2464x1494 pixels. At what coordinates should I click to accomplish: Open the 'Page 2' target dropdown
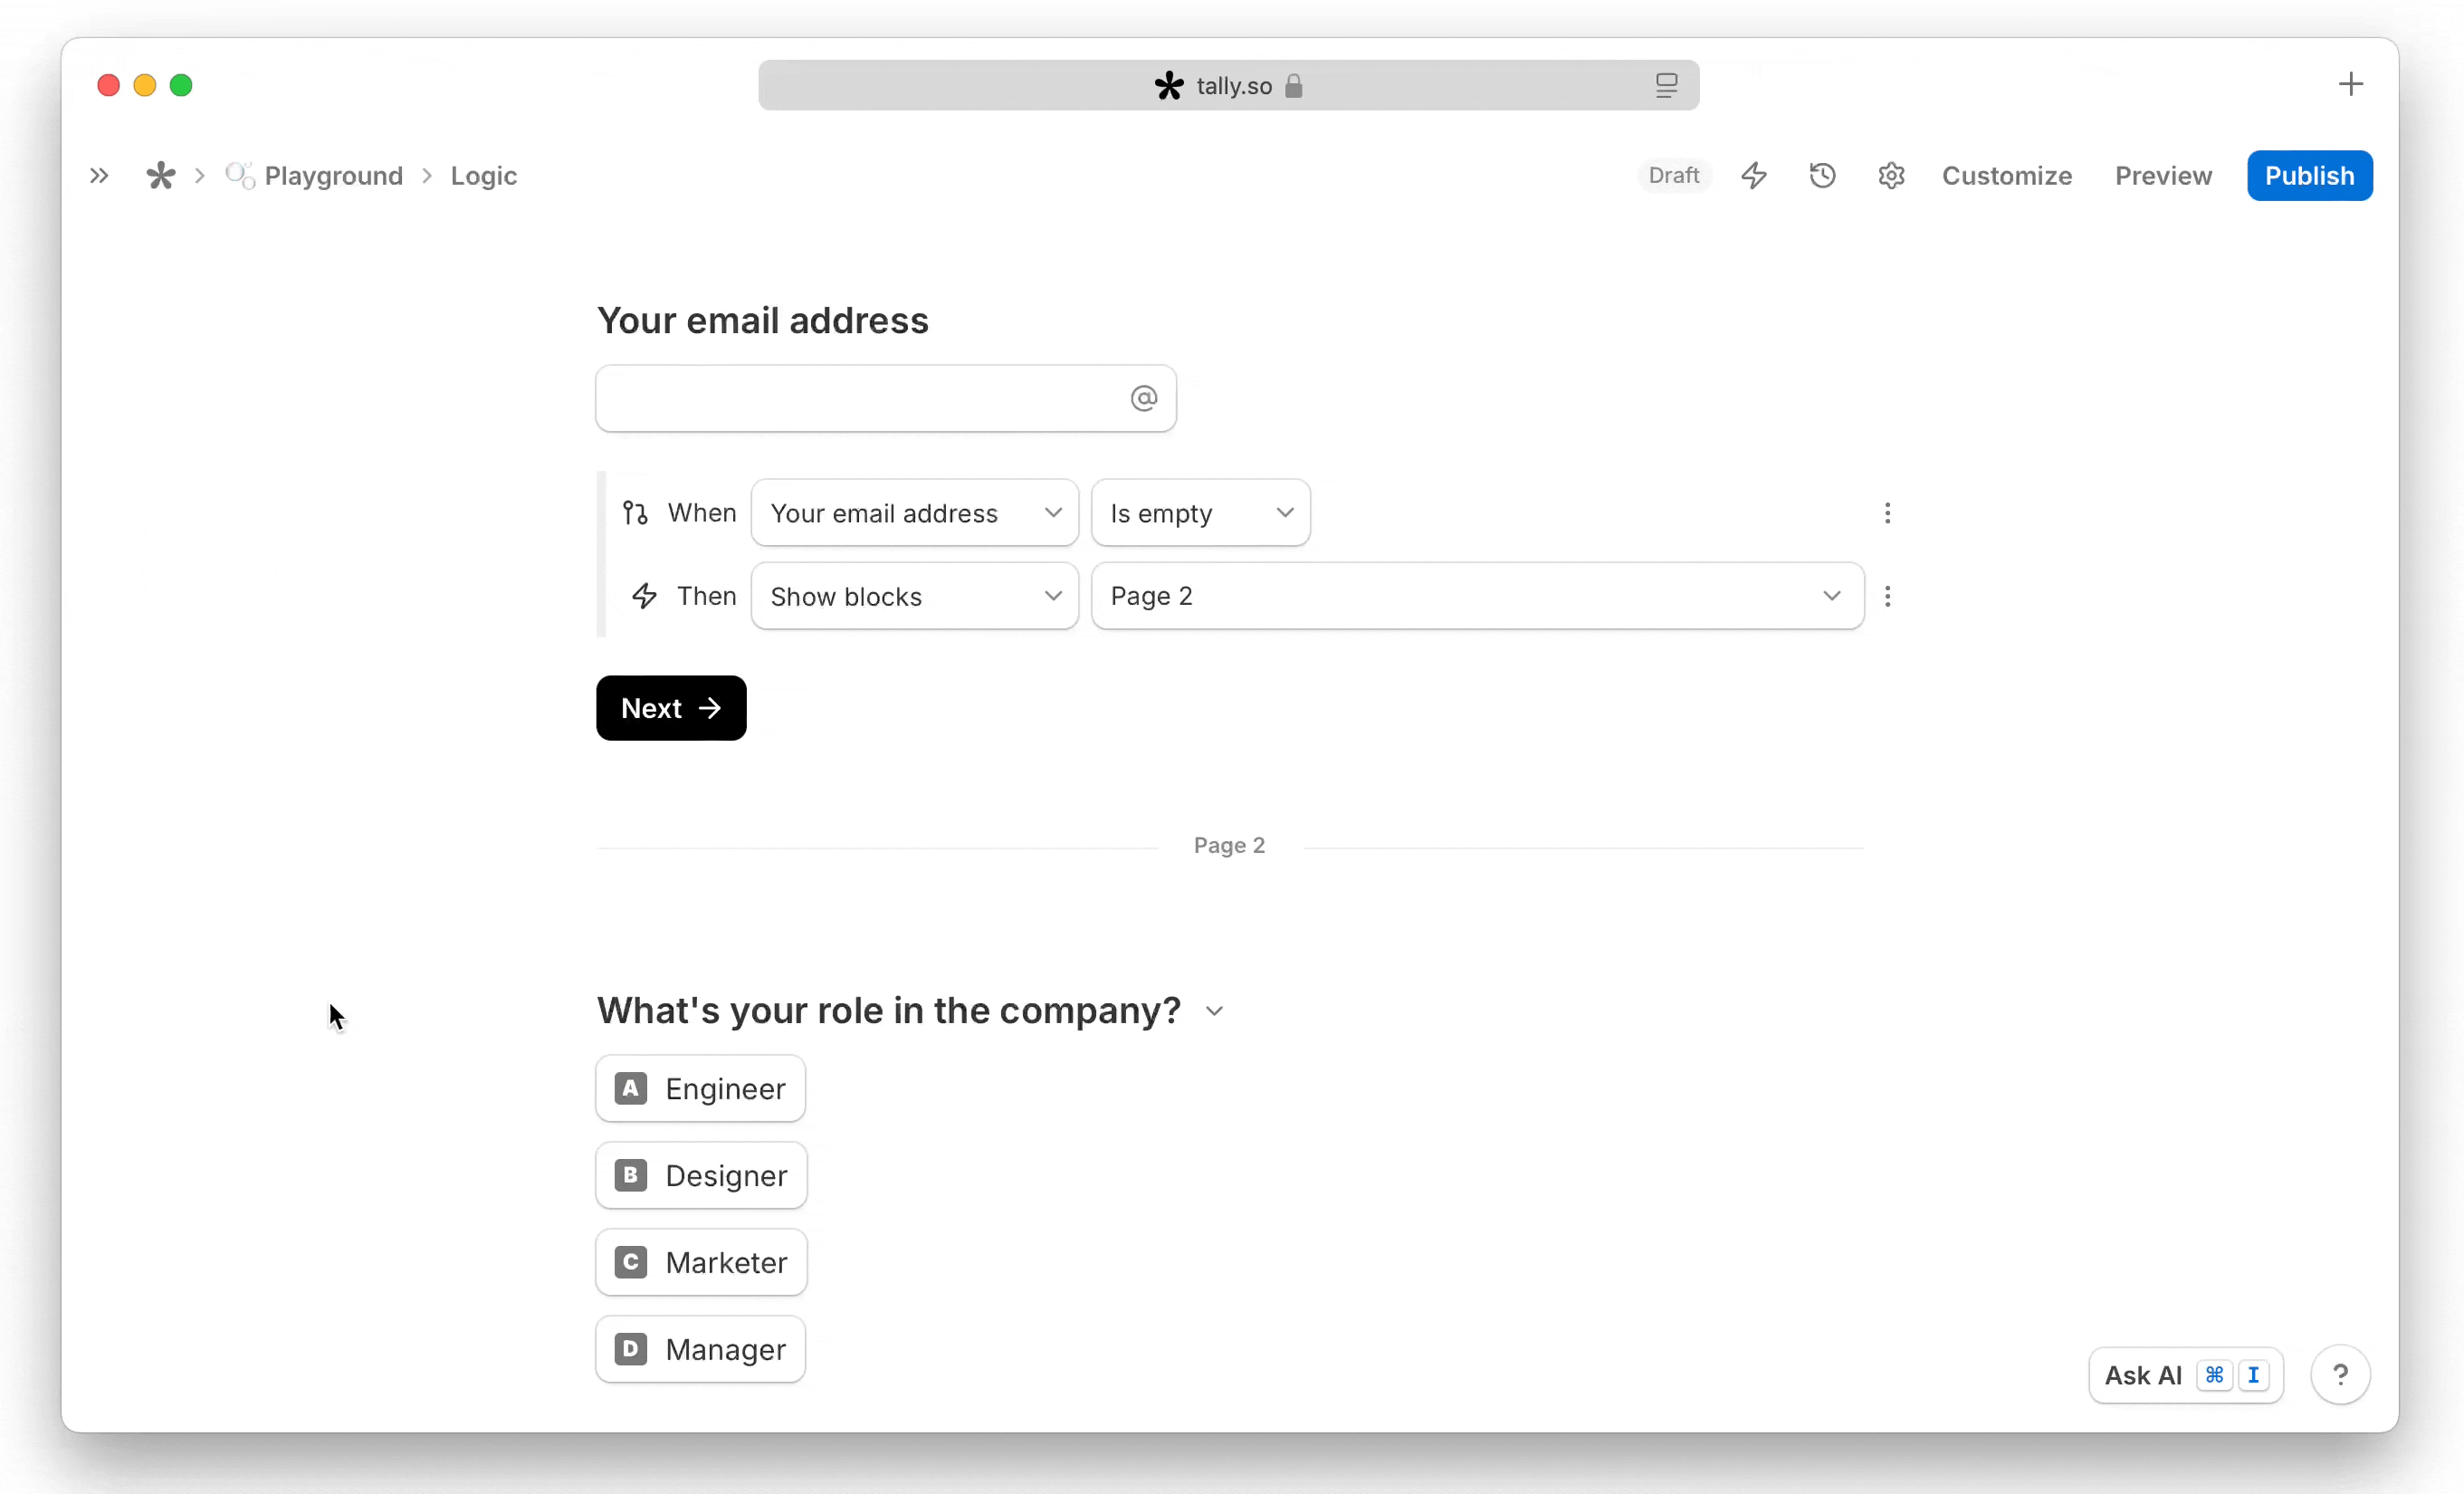click(x=1477, y=596)
